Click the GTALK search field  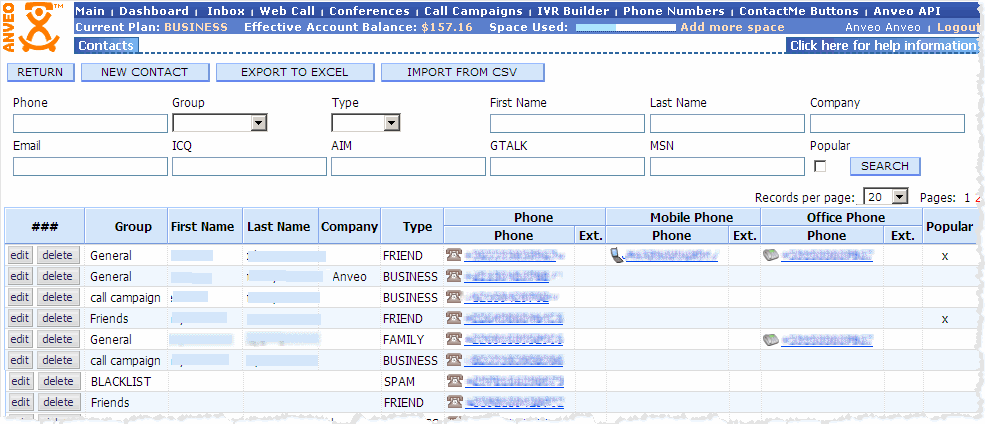click(x=567, y=166)
